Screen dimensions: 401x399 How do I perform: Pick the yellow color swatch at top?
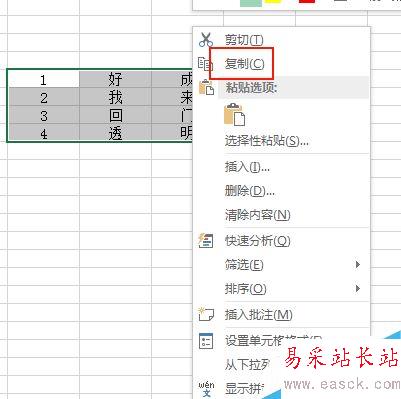tap(273, 2)
